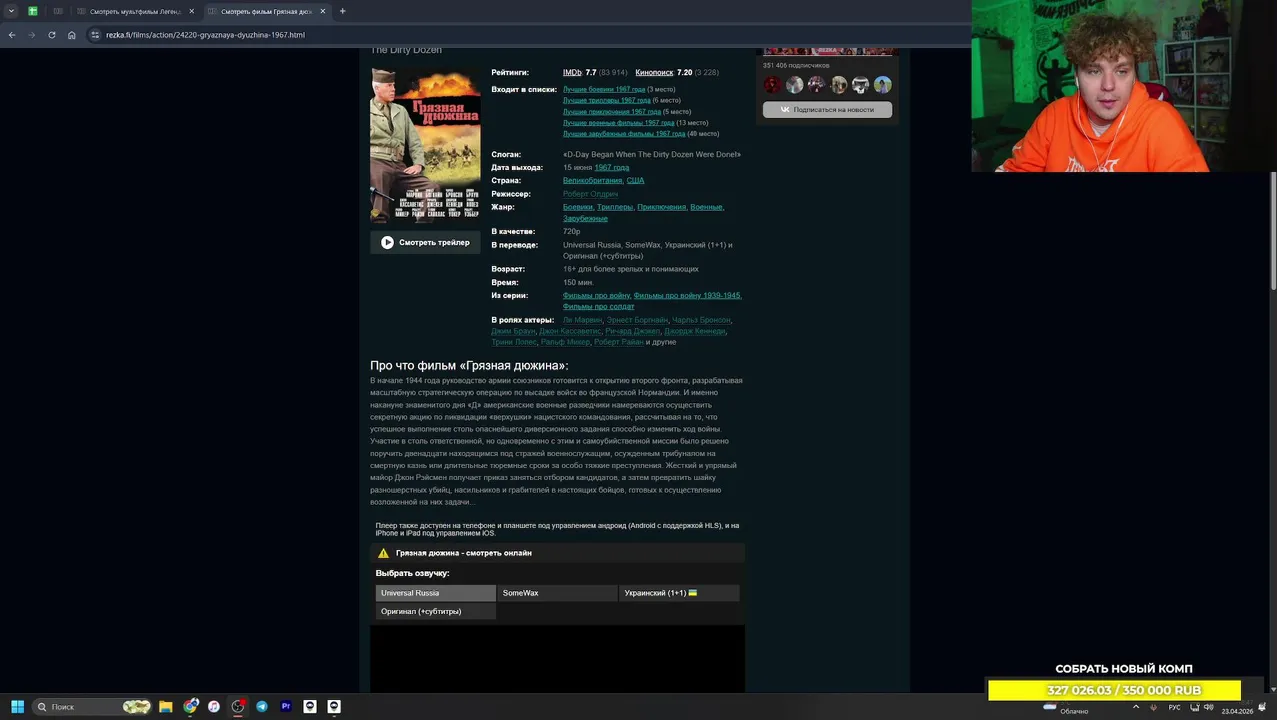Open the США country link

[x=635, y=180]
